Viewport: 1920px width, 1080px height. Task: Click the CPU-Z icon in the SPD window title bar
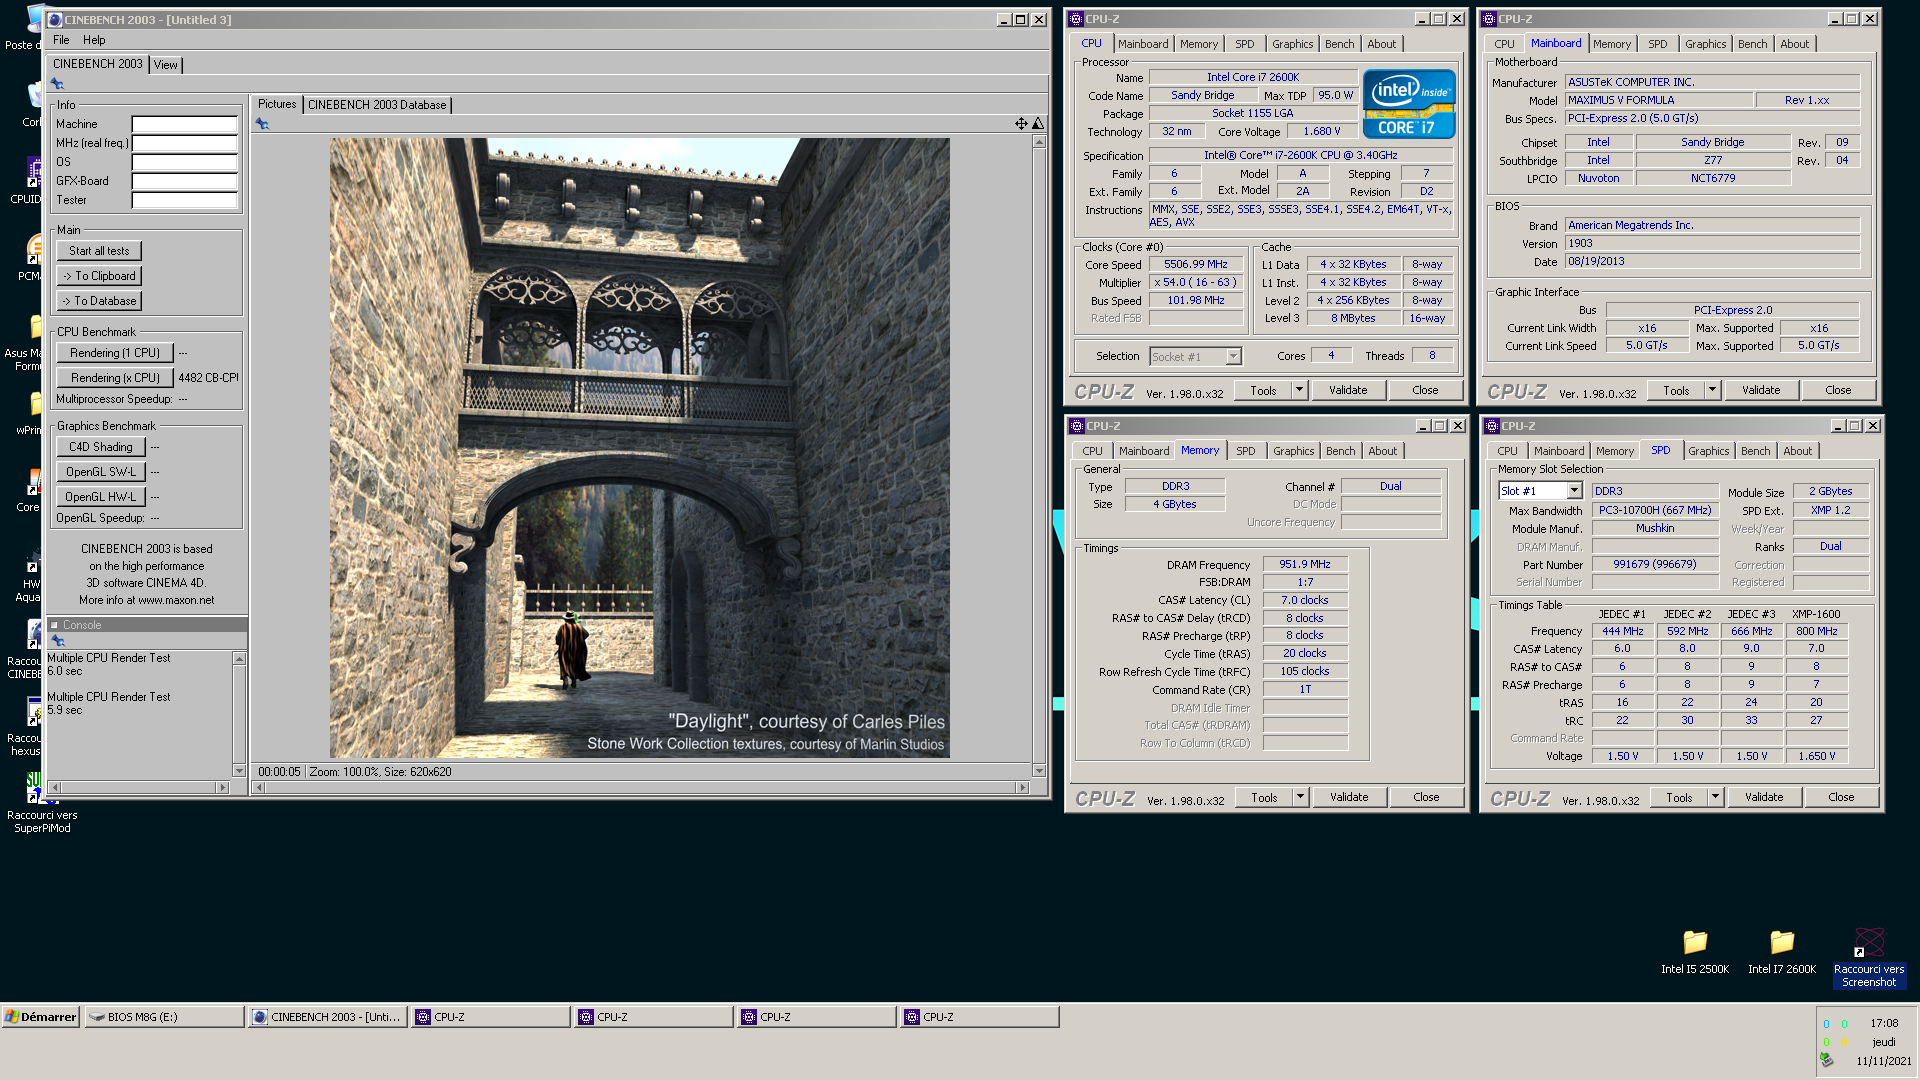click(1492, 426)
